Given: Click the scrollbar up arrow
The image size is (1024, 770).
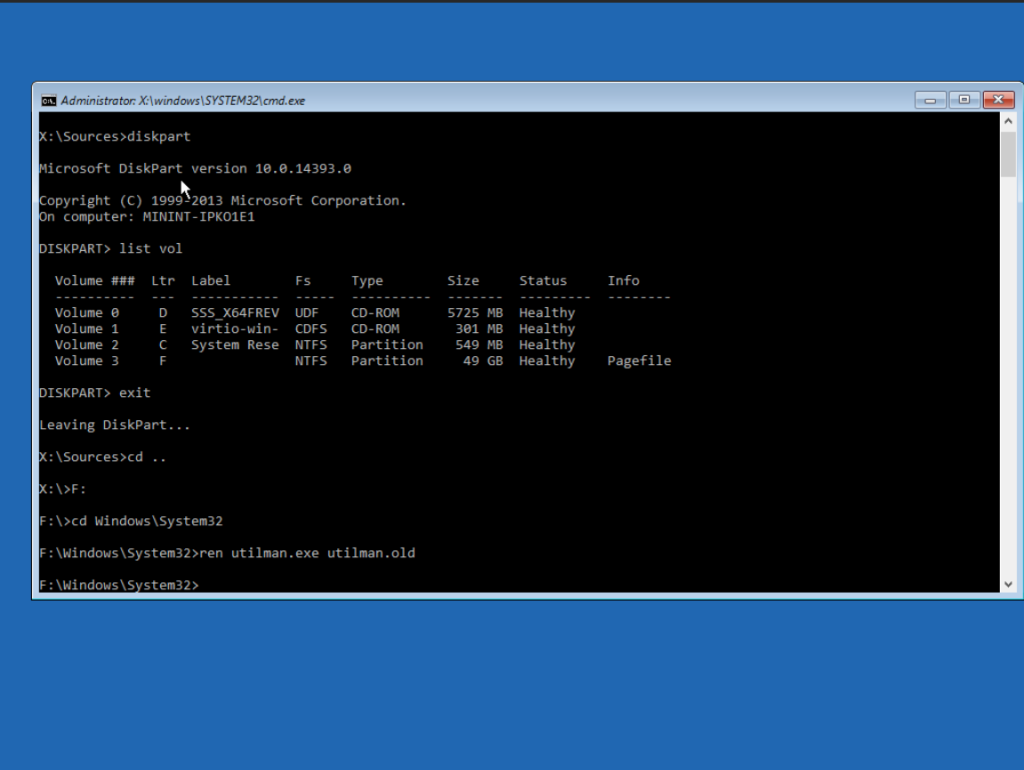Looking at the screenshot, I should (1008, 121).
